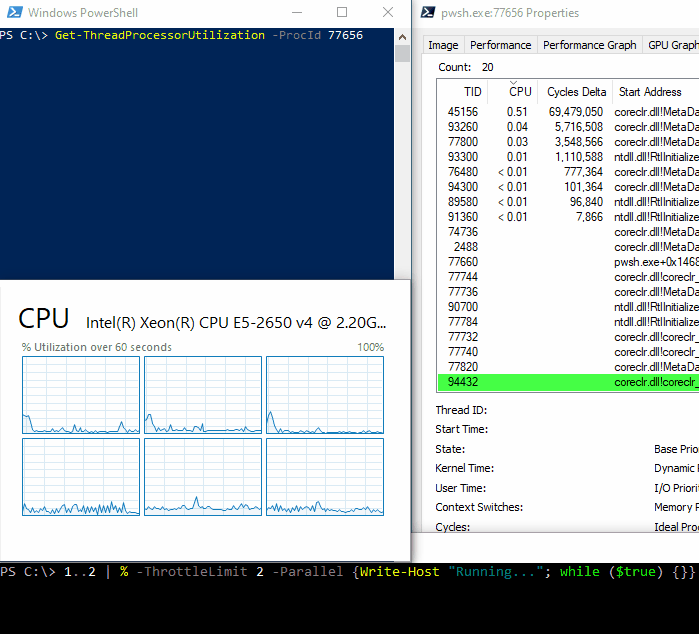Screen dimensions: 699x634
Task: Click the Write-Host command in bottom console
Action: click(x=399, y=572)
